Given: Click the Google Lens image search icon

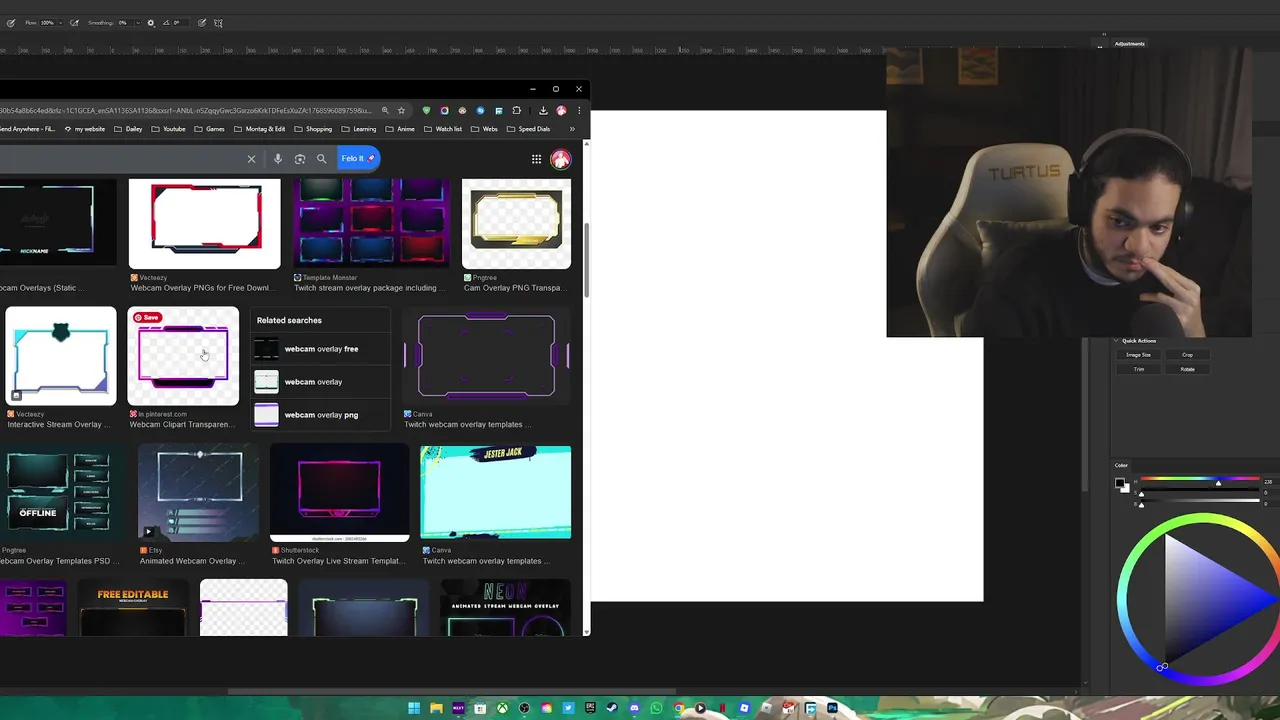Looking at the screenshot, I should [x=300, y=159].
